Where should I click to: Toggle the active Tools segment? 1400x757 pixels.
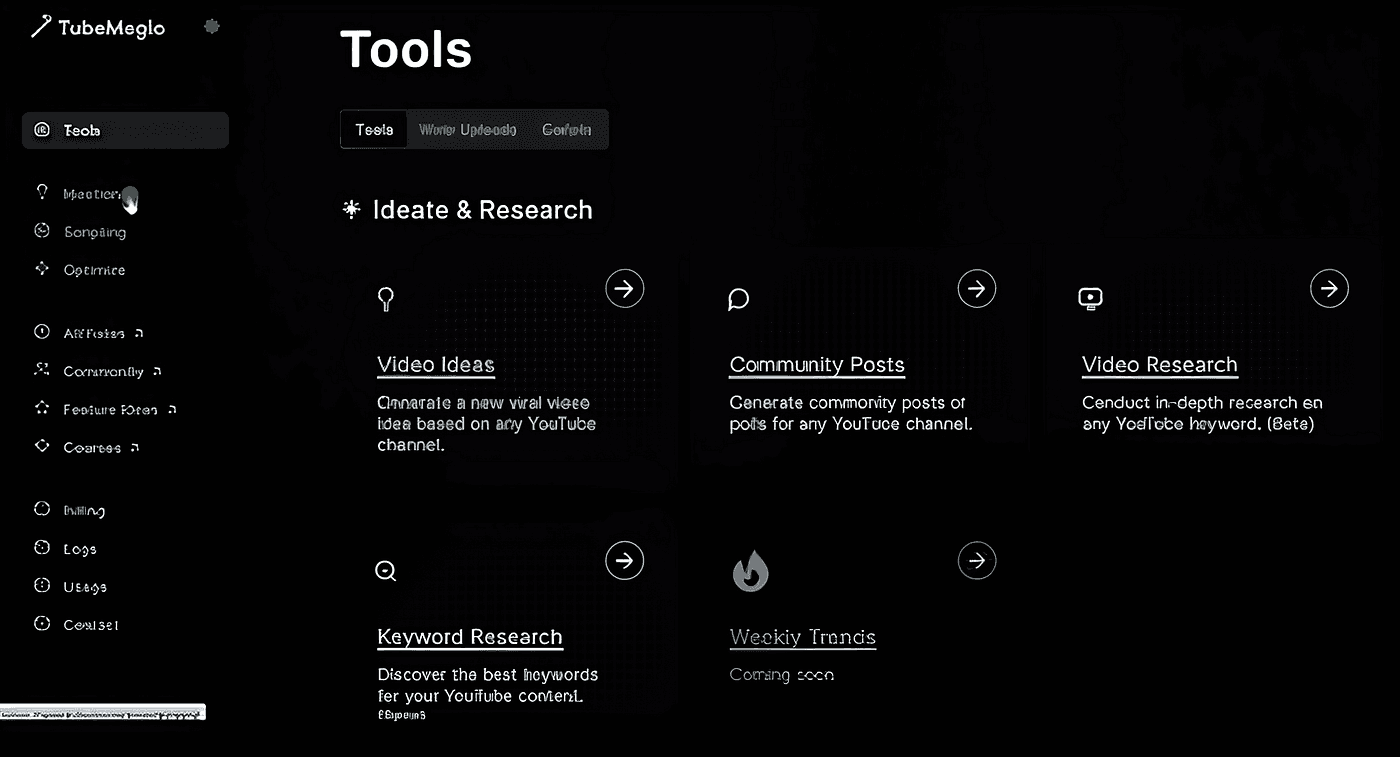373,129
